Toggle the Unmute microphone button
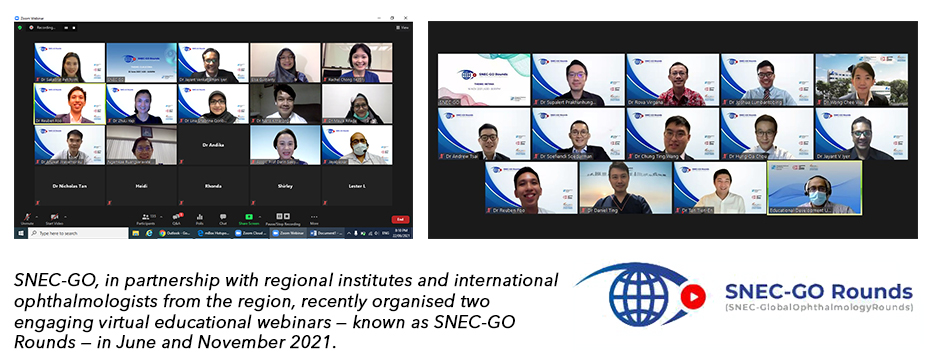The height and width of the screenshot is (362, 932). (x=27, y=217)
